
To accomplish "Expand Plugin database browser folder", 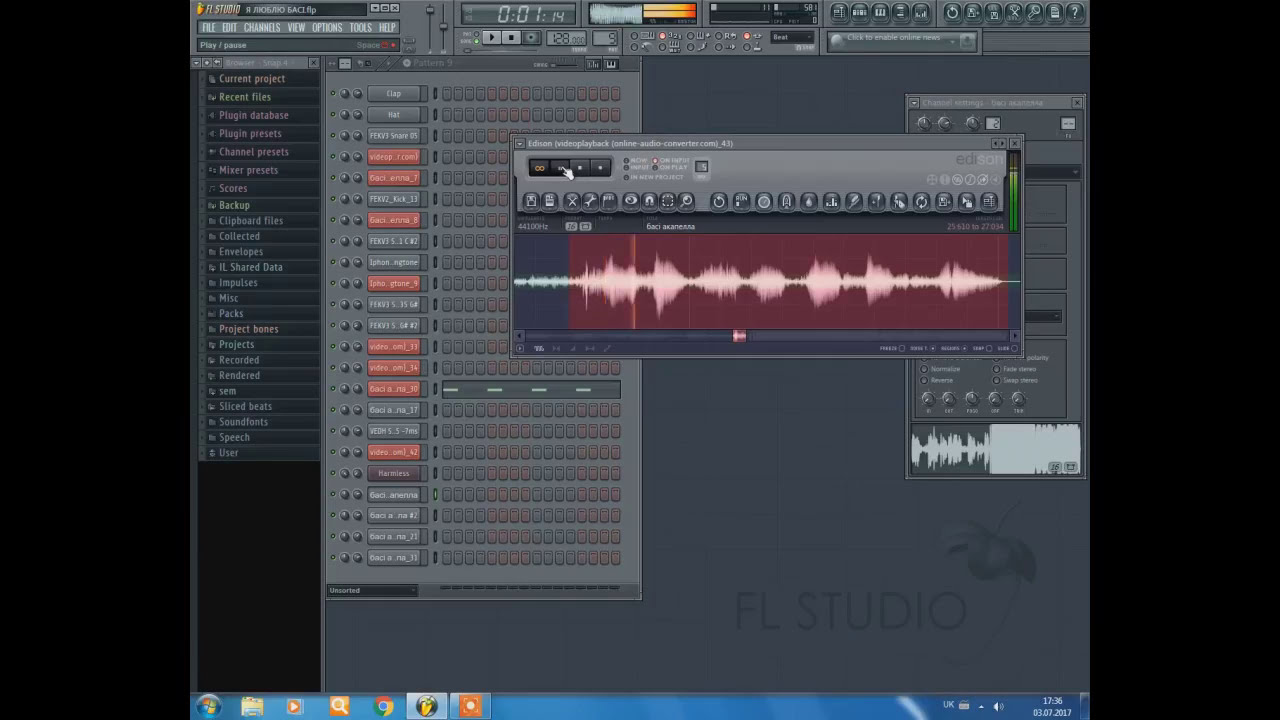I will (253, 115).
